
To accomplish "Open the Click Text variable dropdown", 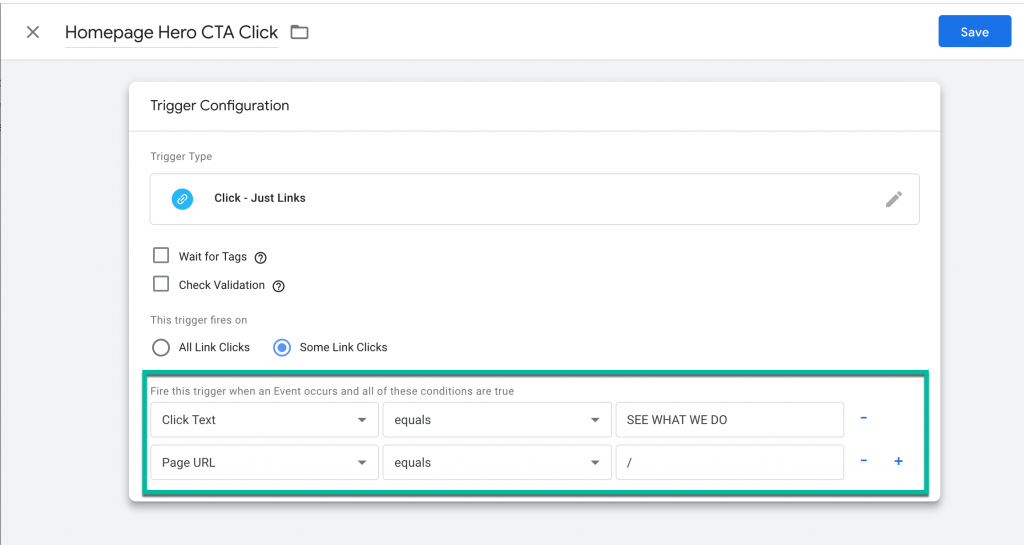I will [x=264, y=420].
